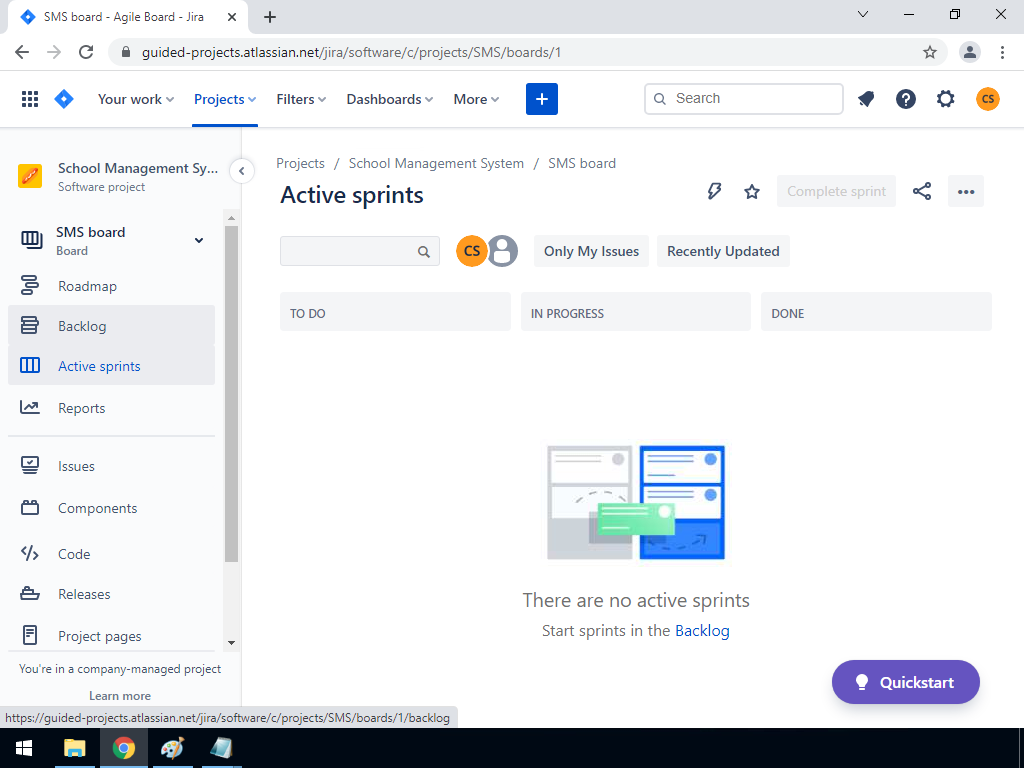Image resolution: width=1024 pixels, height=768 pixels.
Task: Open File Explorer from taskbar
Action: click(x=74, y=748)
